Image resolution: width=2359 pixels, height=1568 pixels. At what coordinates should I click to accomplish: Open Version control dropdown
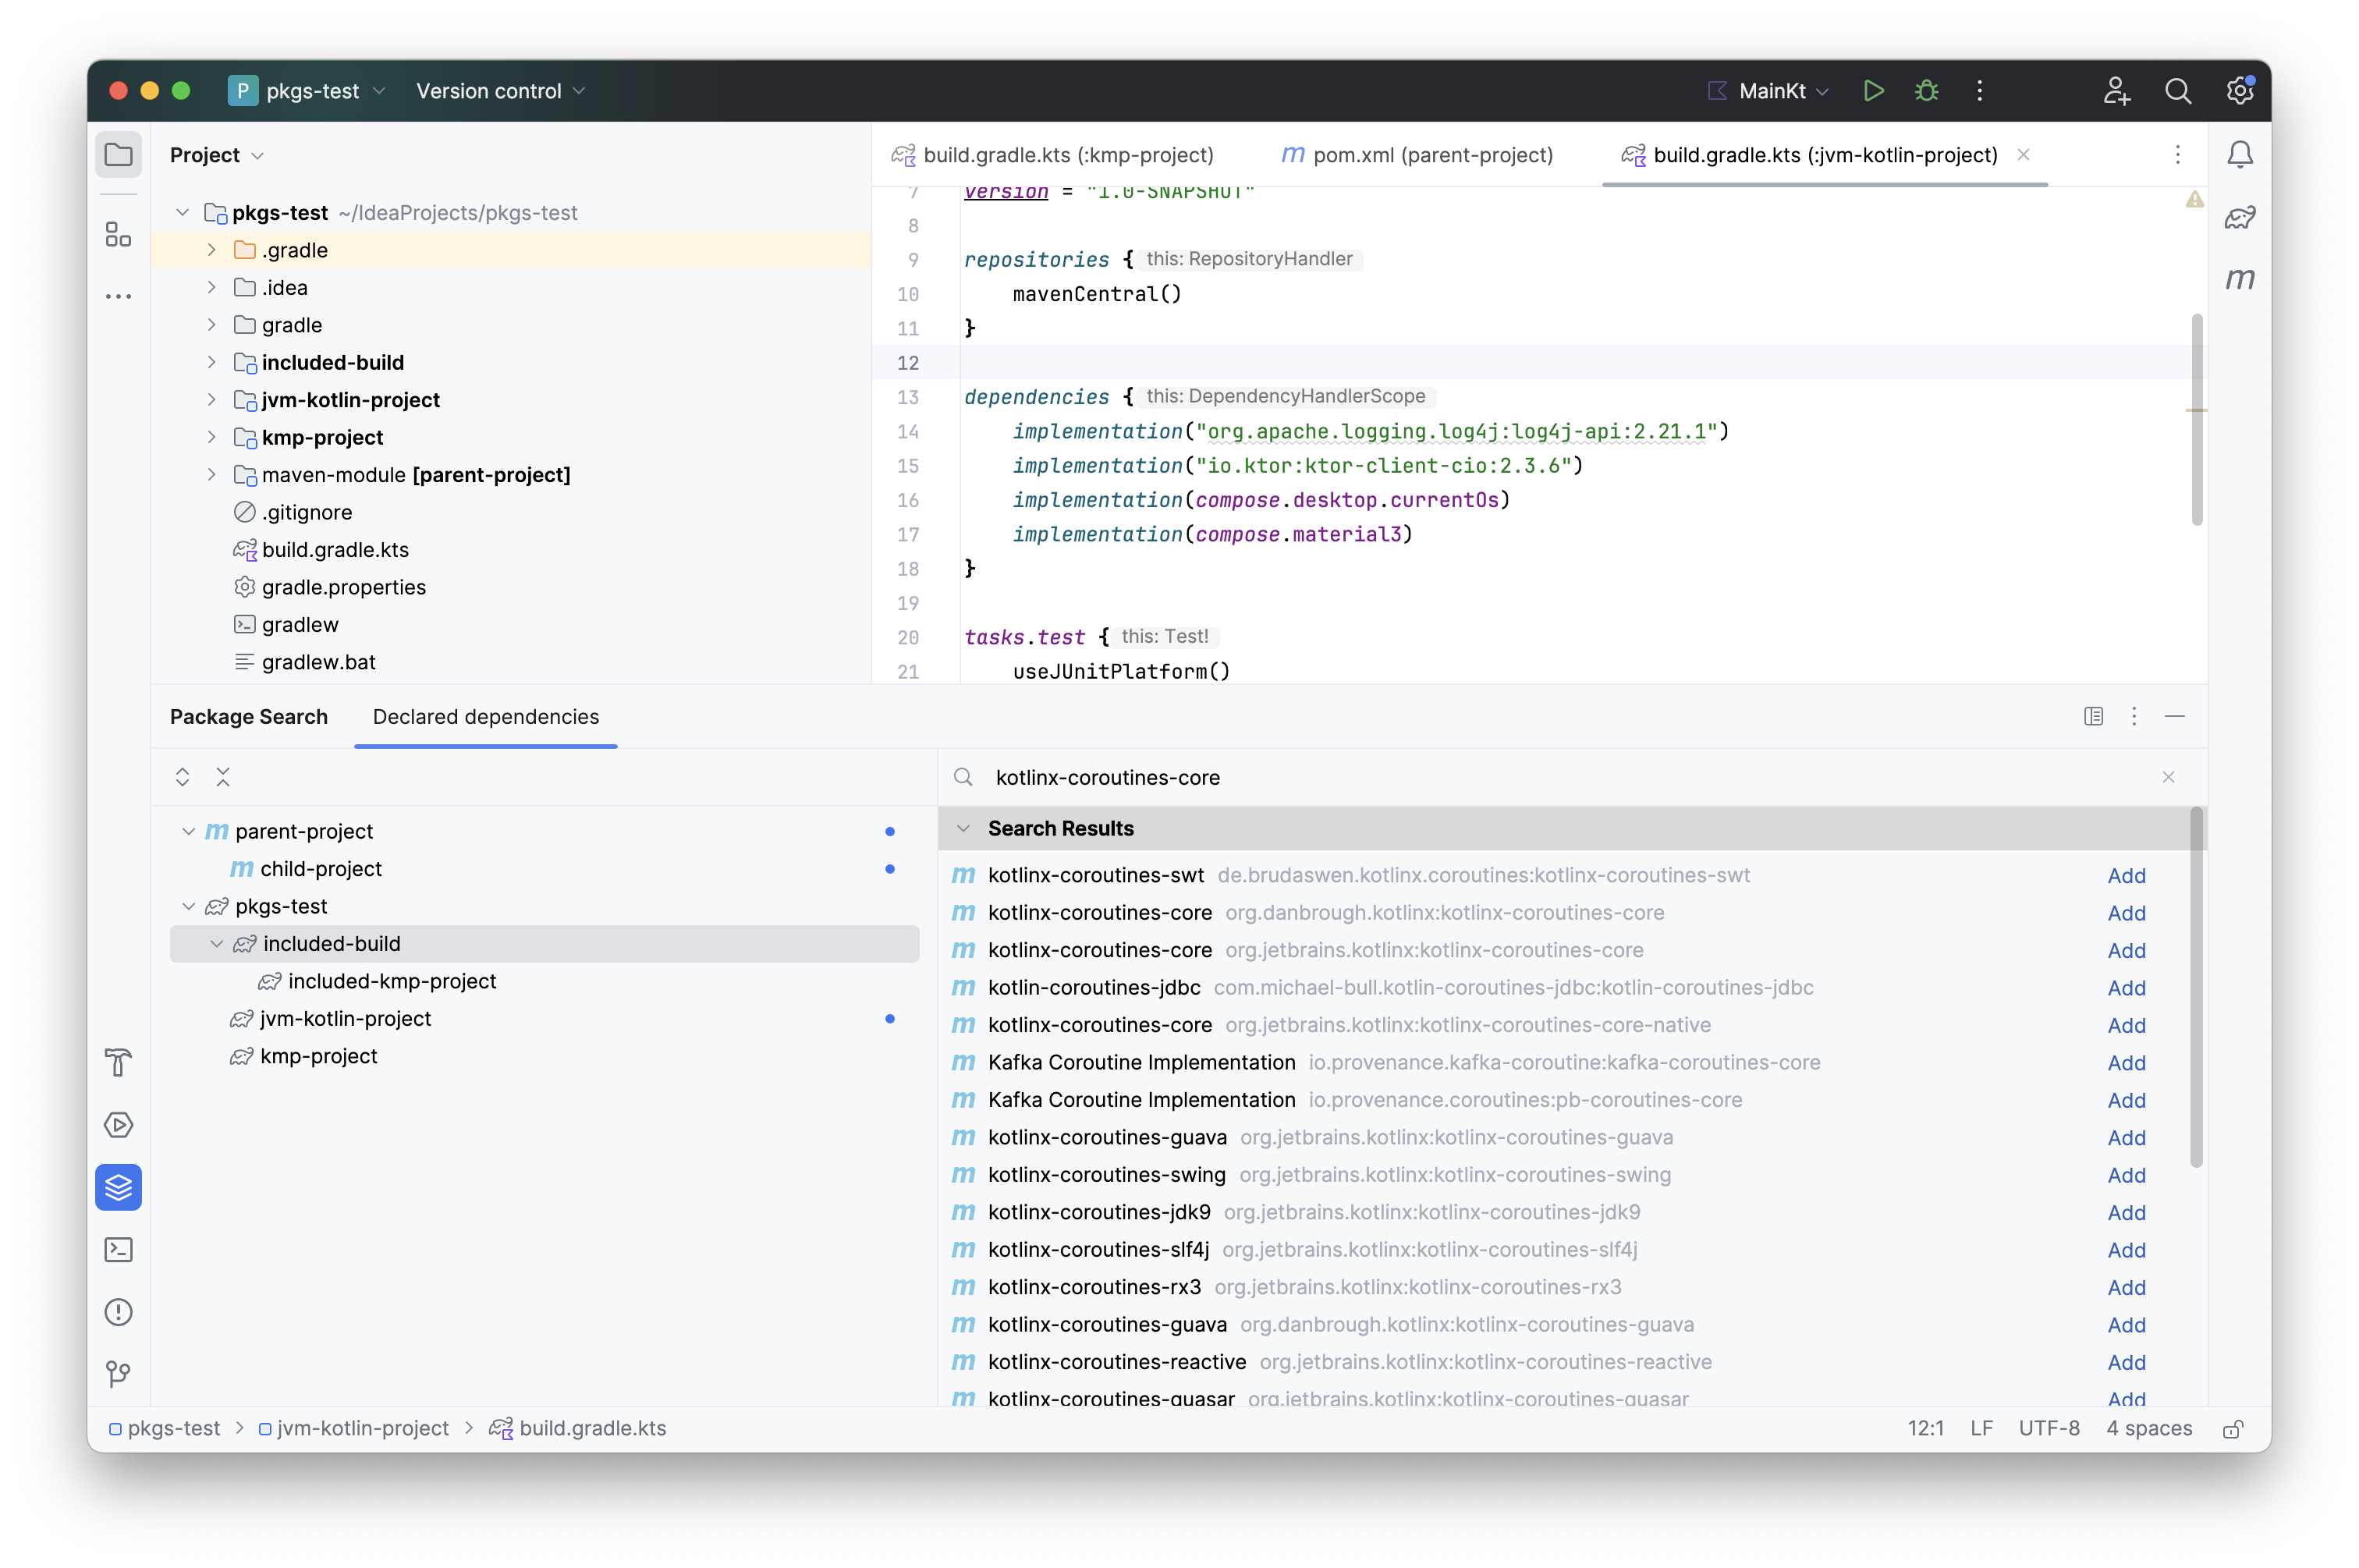click(x=500, y=91)
